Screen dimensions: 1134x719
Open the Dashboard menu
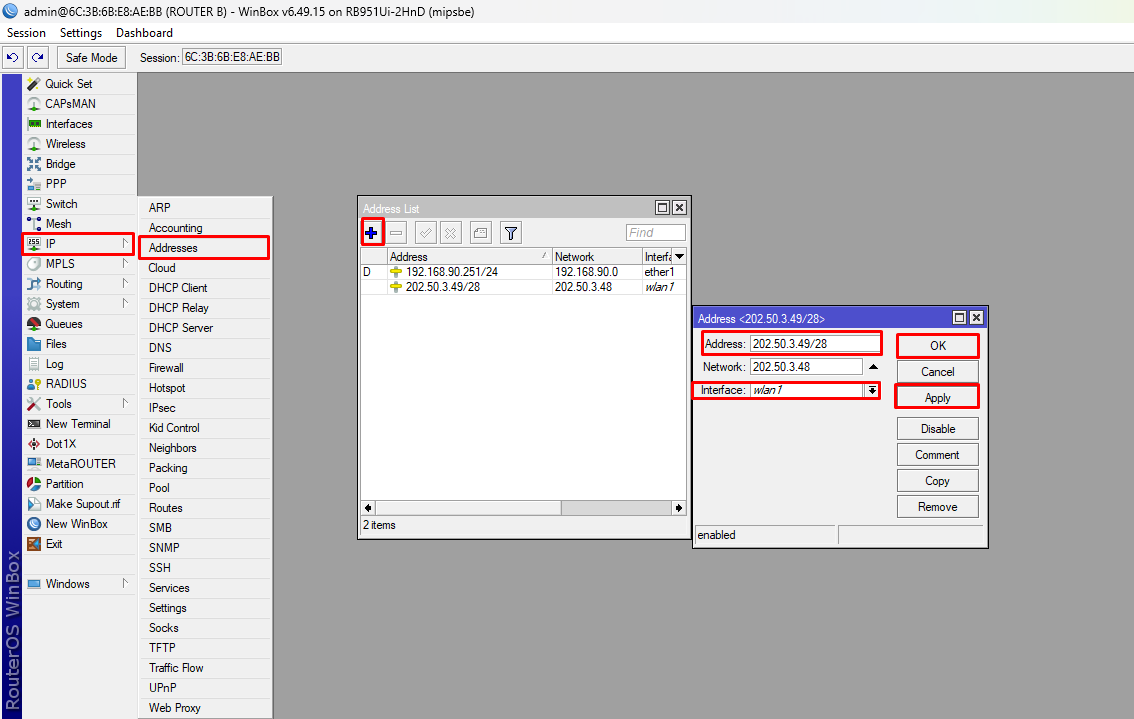click(x=144, y=33)
